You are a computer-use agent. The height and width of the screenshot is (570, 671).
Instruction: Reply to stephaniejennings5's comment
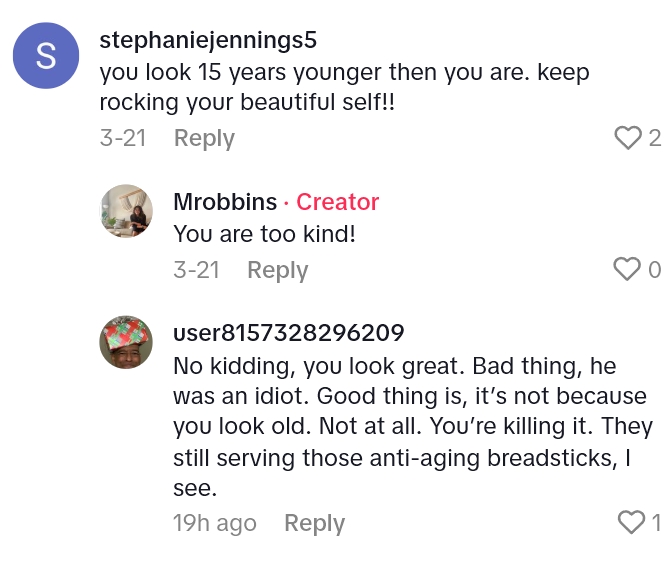(x=204, y=138)
